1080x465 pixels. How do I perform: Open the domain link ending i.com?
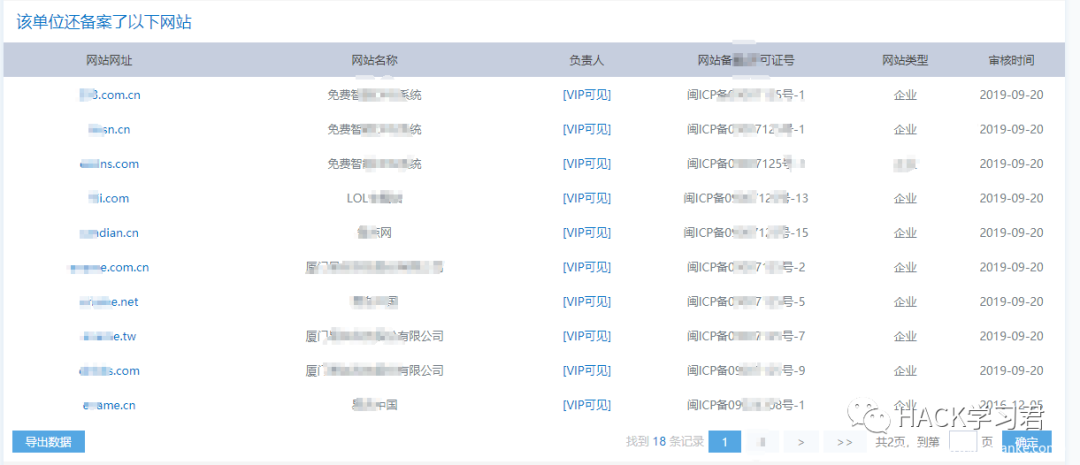(x=110, y=198)
